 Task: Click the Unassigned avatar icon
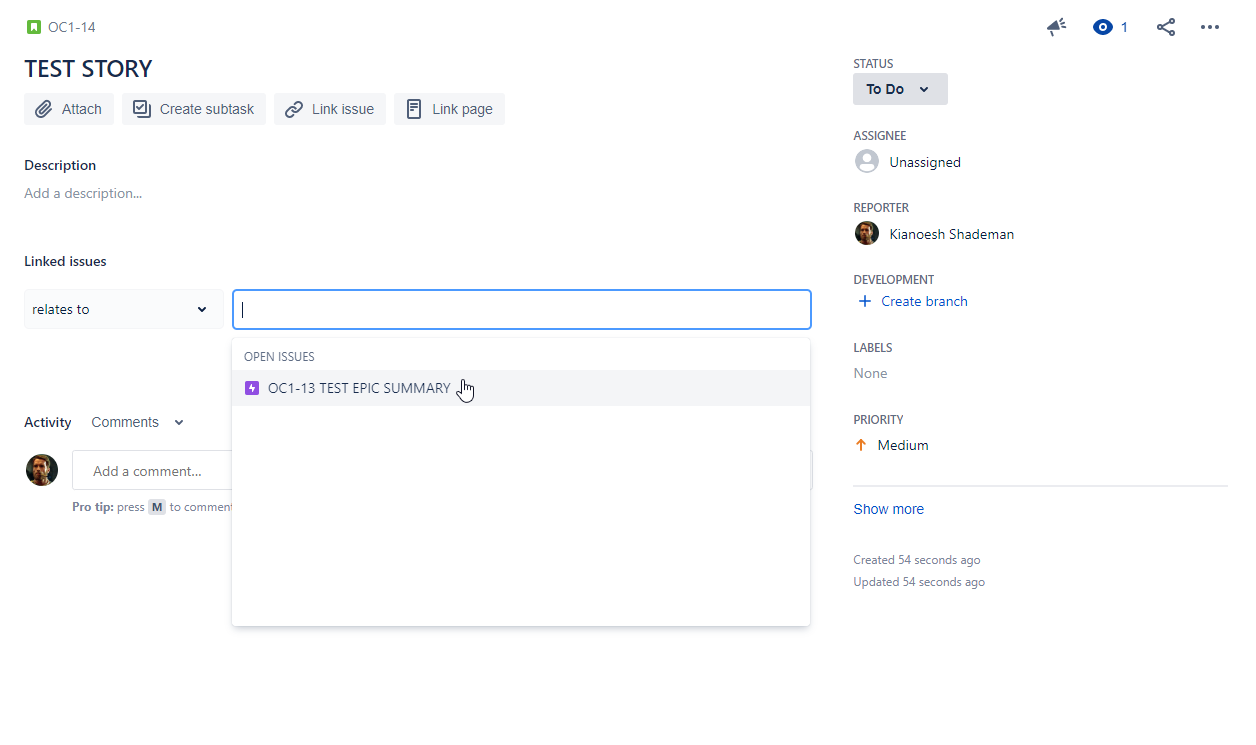point(866,160)
